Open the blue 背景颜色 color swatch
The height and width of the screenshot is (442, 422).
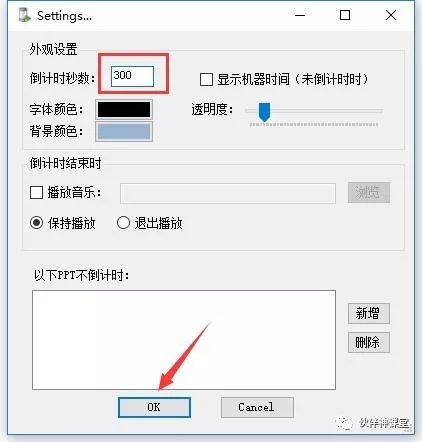pos(124,131)
